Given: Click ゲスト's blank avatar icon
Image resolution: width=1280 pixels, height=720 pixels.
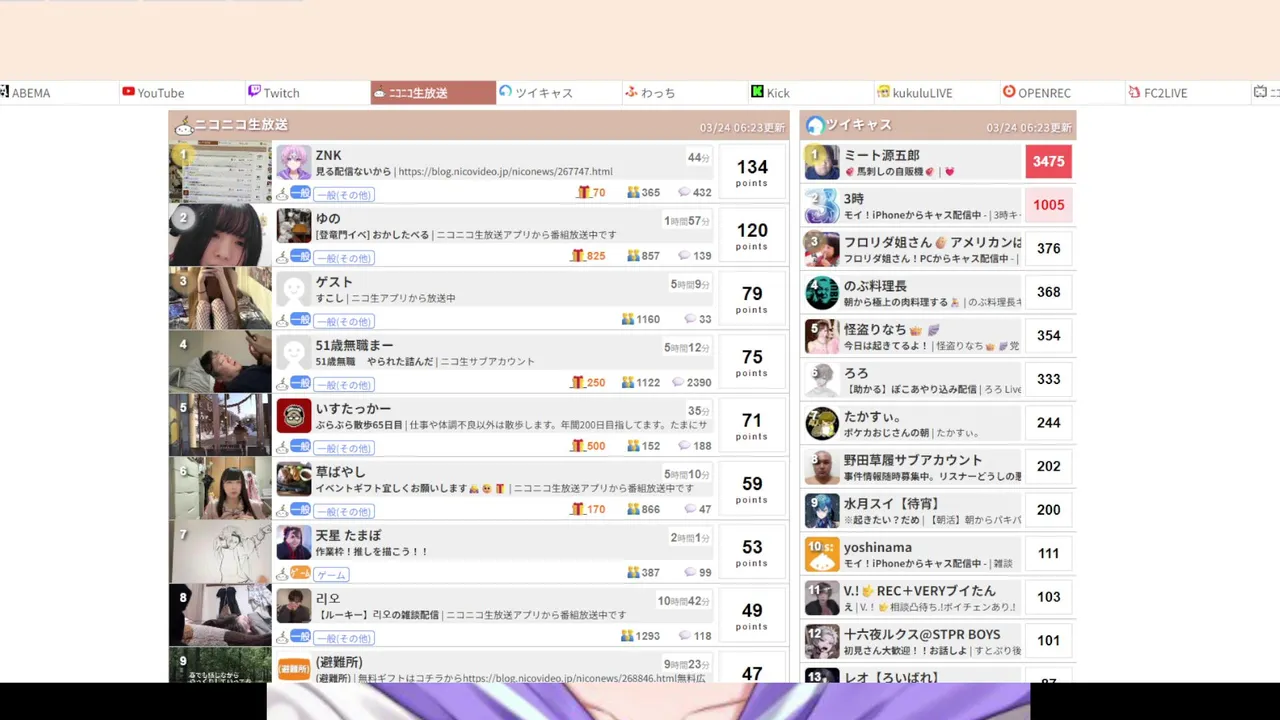Looking at the screenshot, I should [x=294, y=289].
